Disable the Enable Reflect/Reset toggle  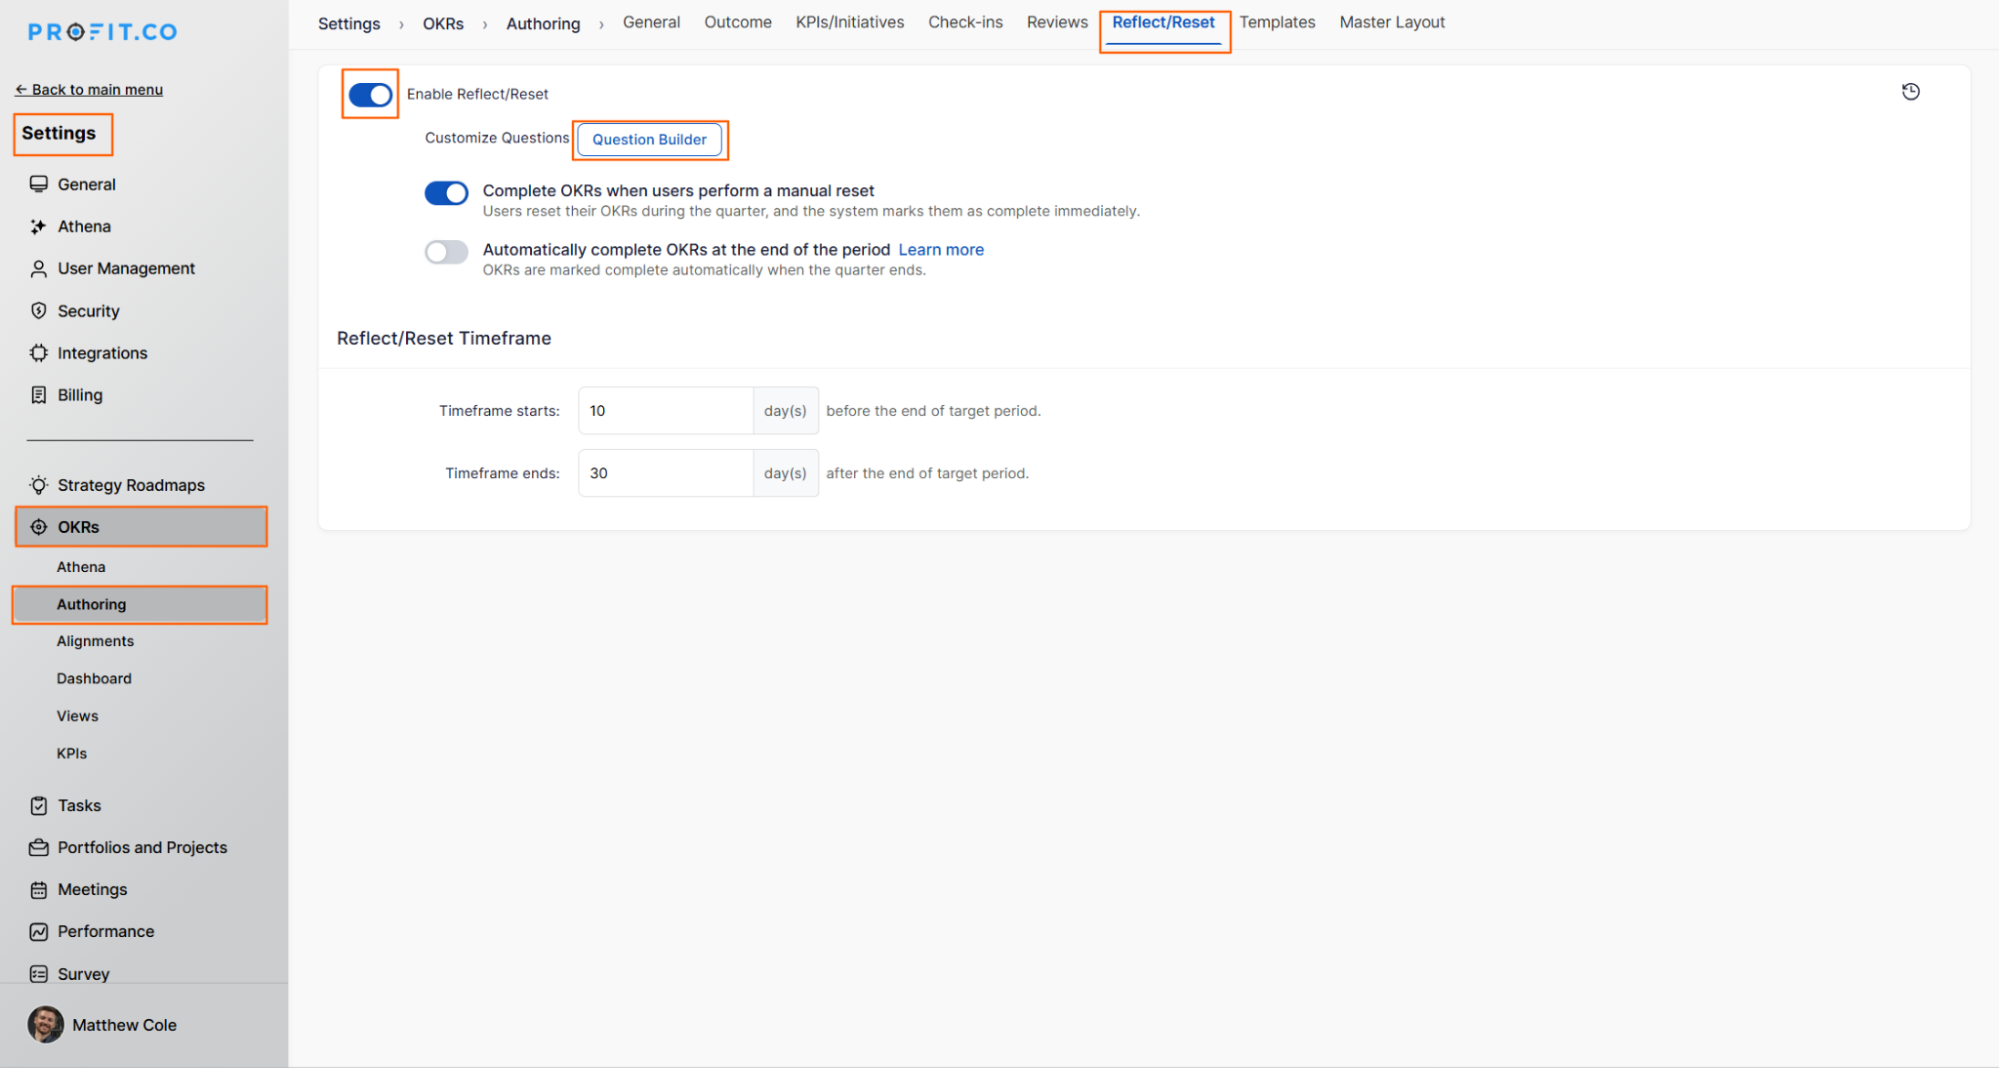pos(370,95)
